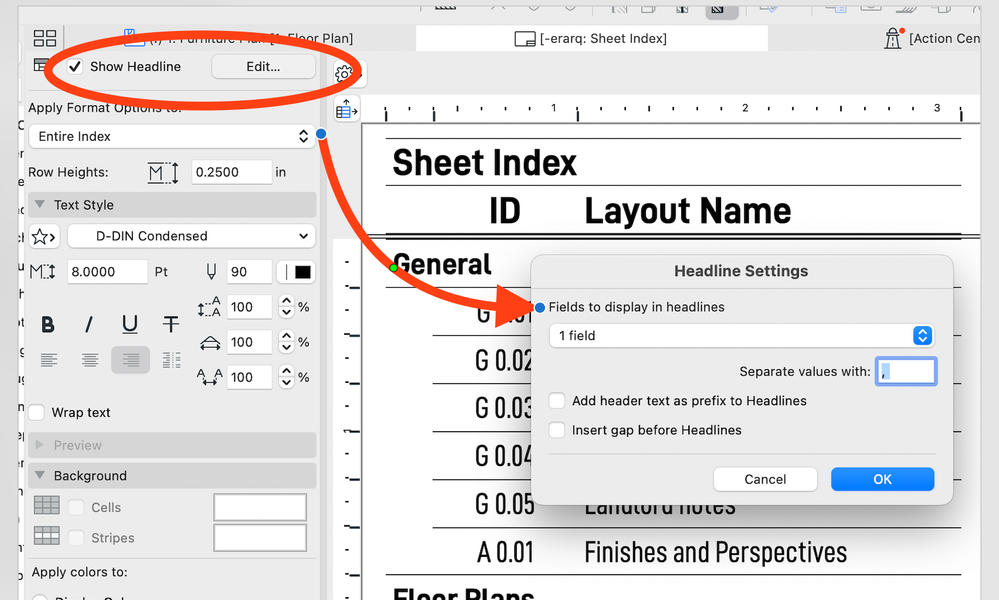The height and width of the screenshot is (600, 999).
Task: Open the Action Center tab
Action: click(932, 39)
